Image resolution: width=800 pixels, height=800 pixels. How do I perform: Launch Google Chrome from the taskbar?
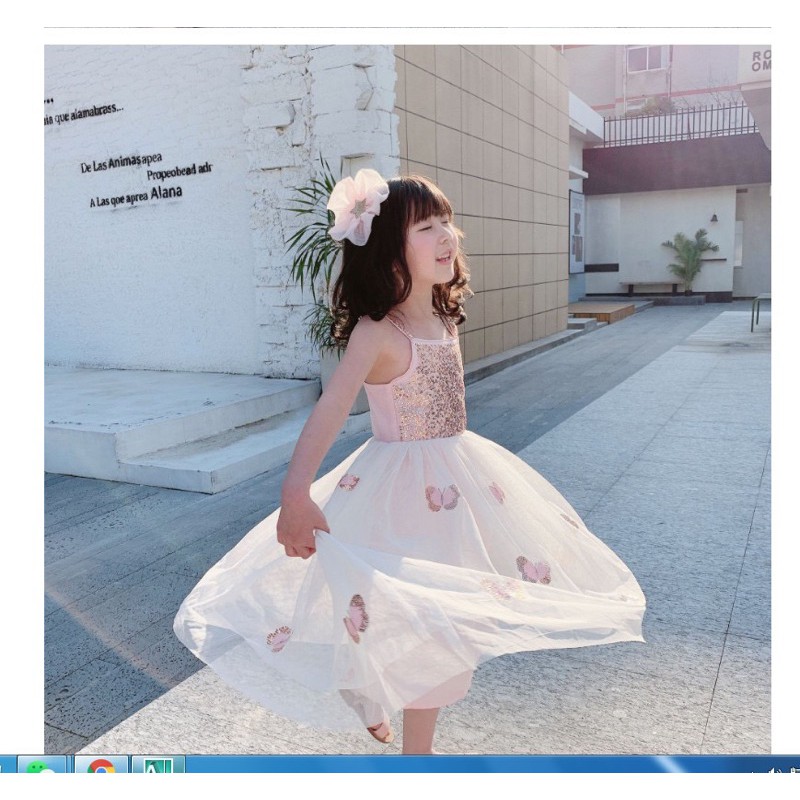[x=101, y=768]
